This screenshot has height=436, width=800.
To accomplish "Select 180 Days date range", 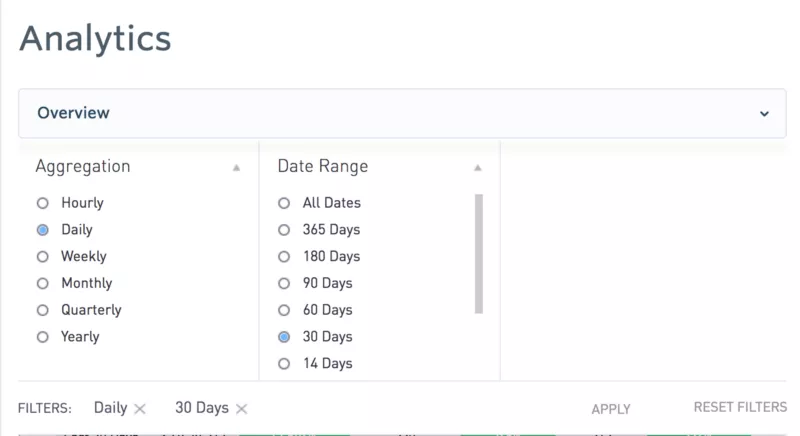I will 285,257.
